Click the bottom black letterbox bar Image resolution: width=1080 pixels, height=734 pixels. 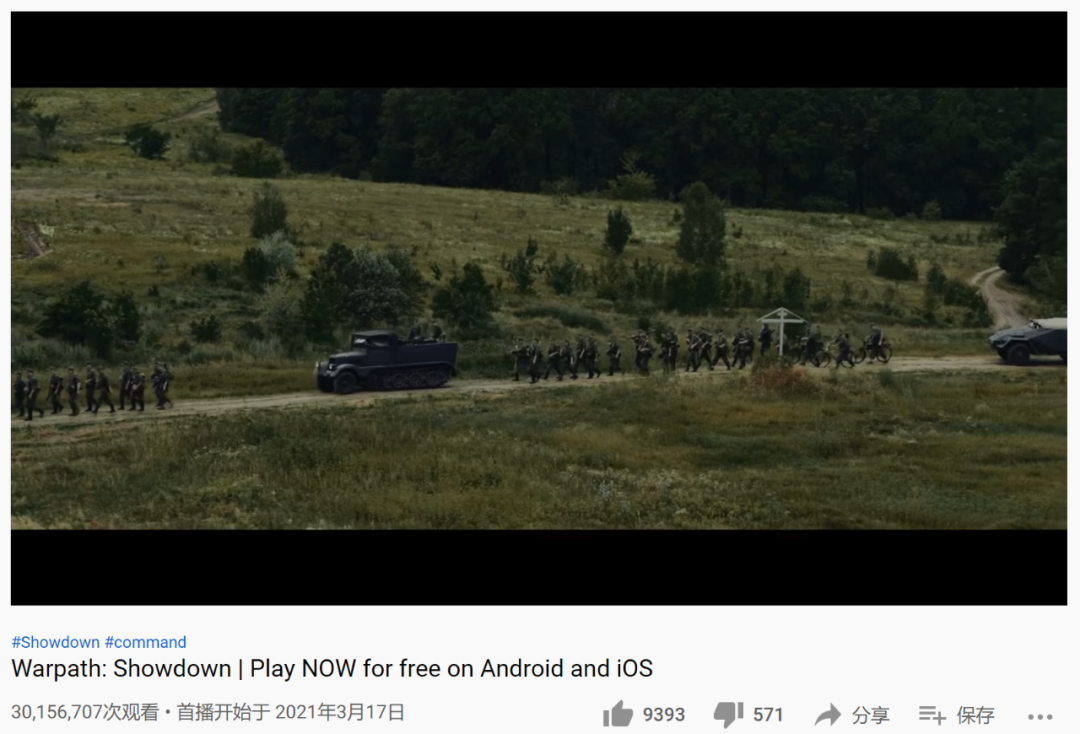click(x=539, y=567)
